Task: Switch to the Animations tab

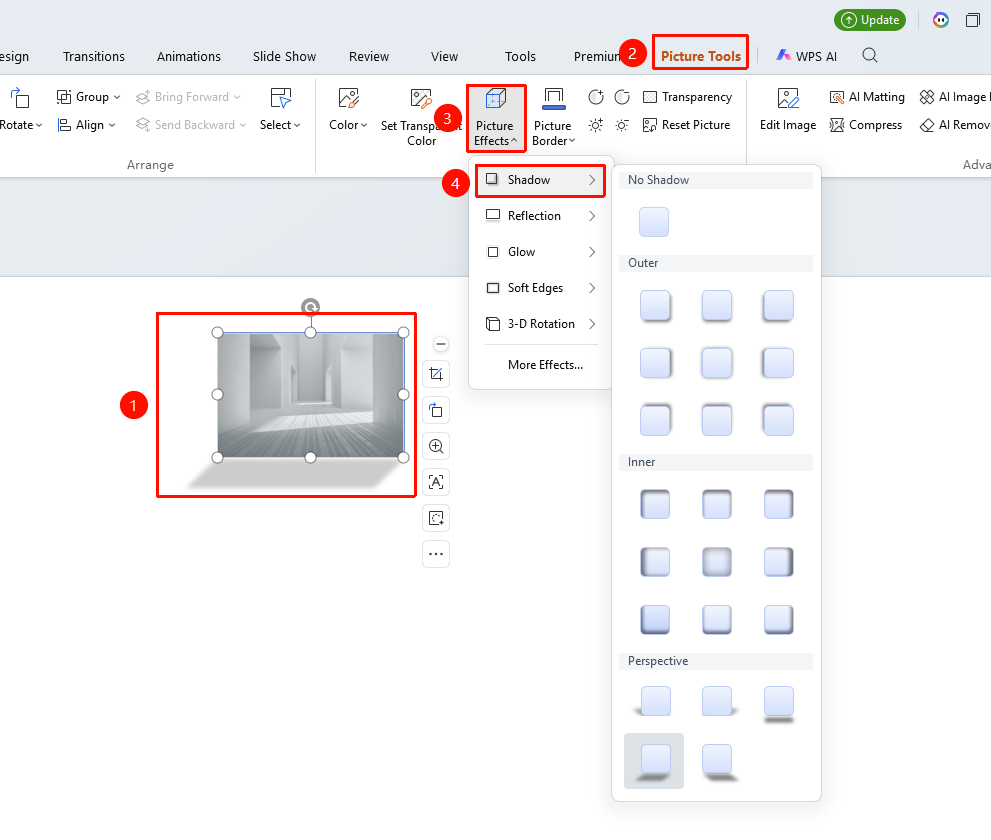Action: click(x=189, y=56)
